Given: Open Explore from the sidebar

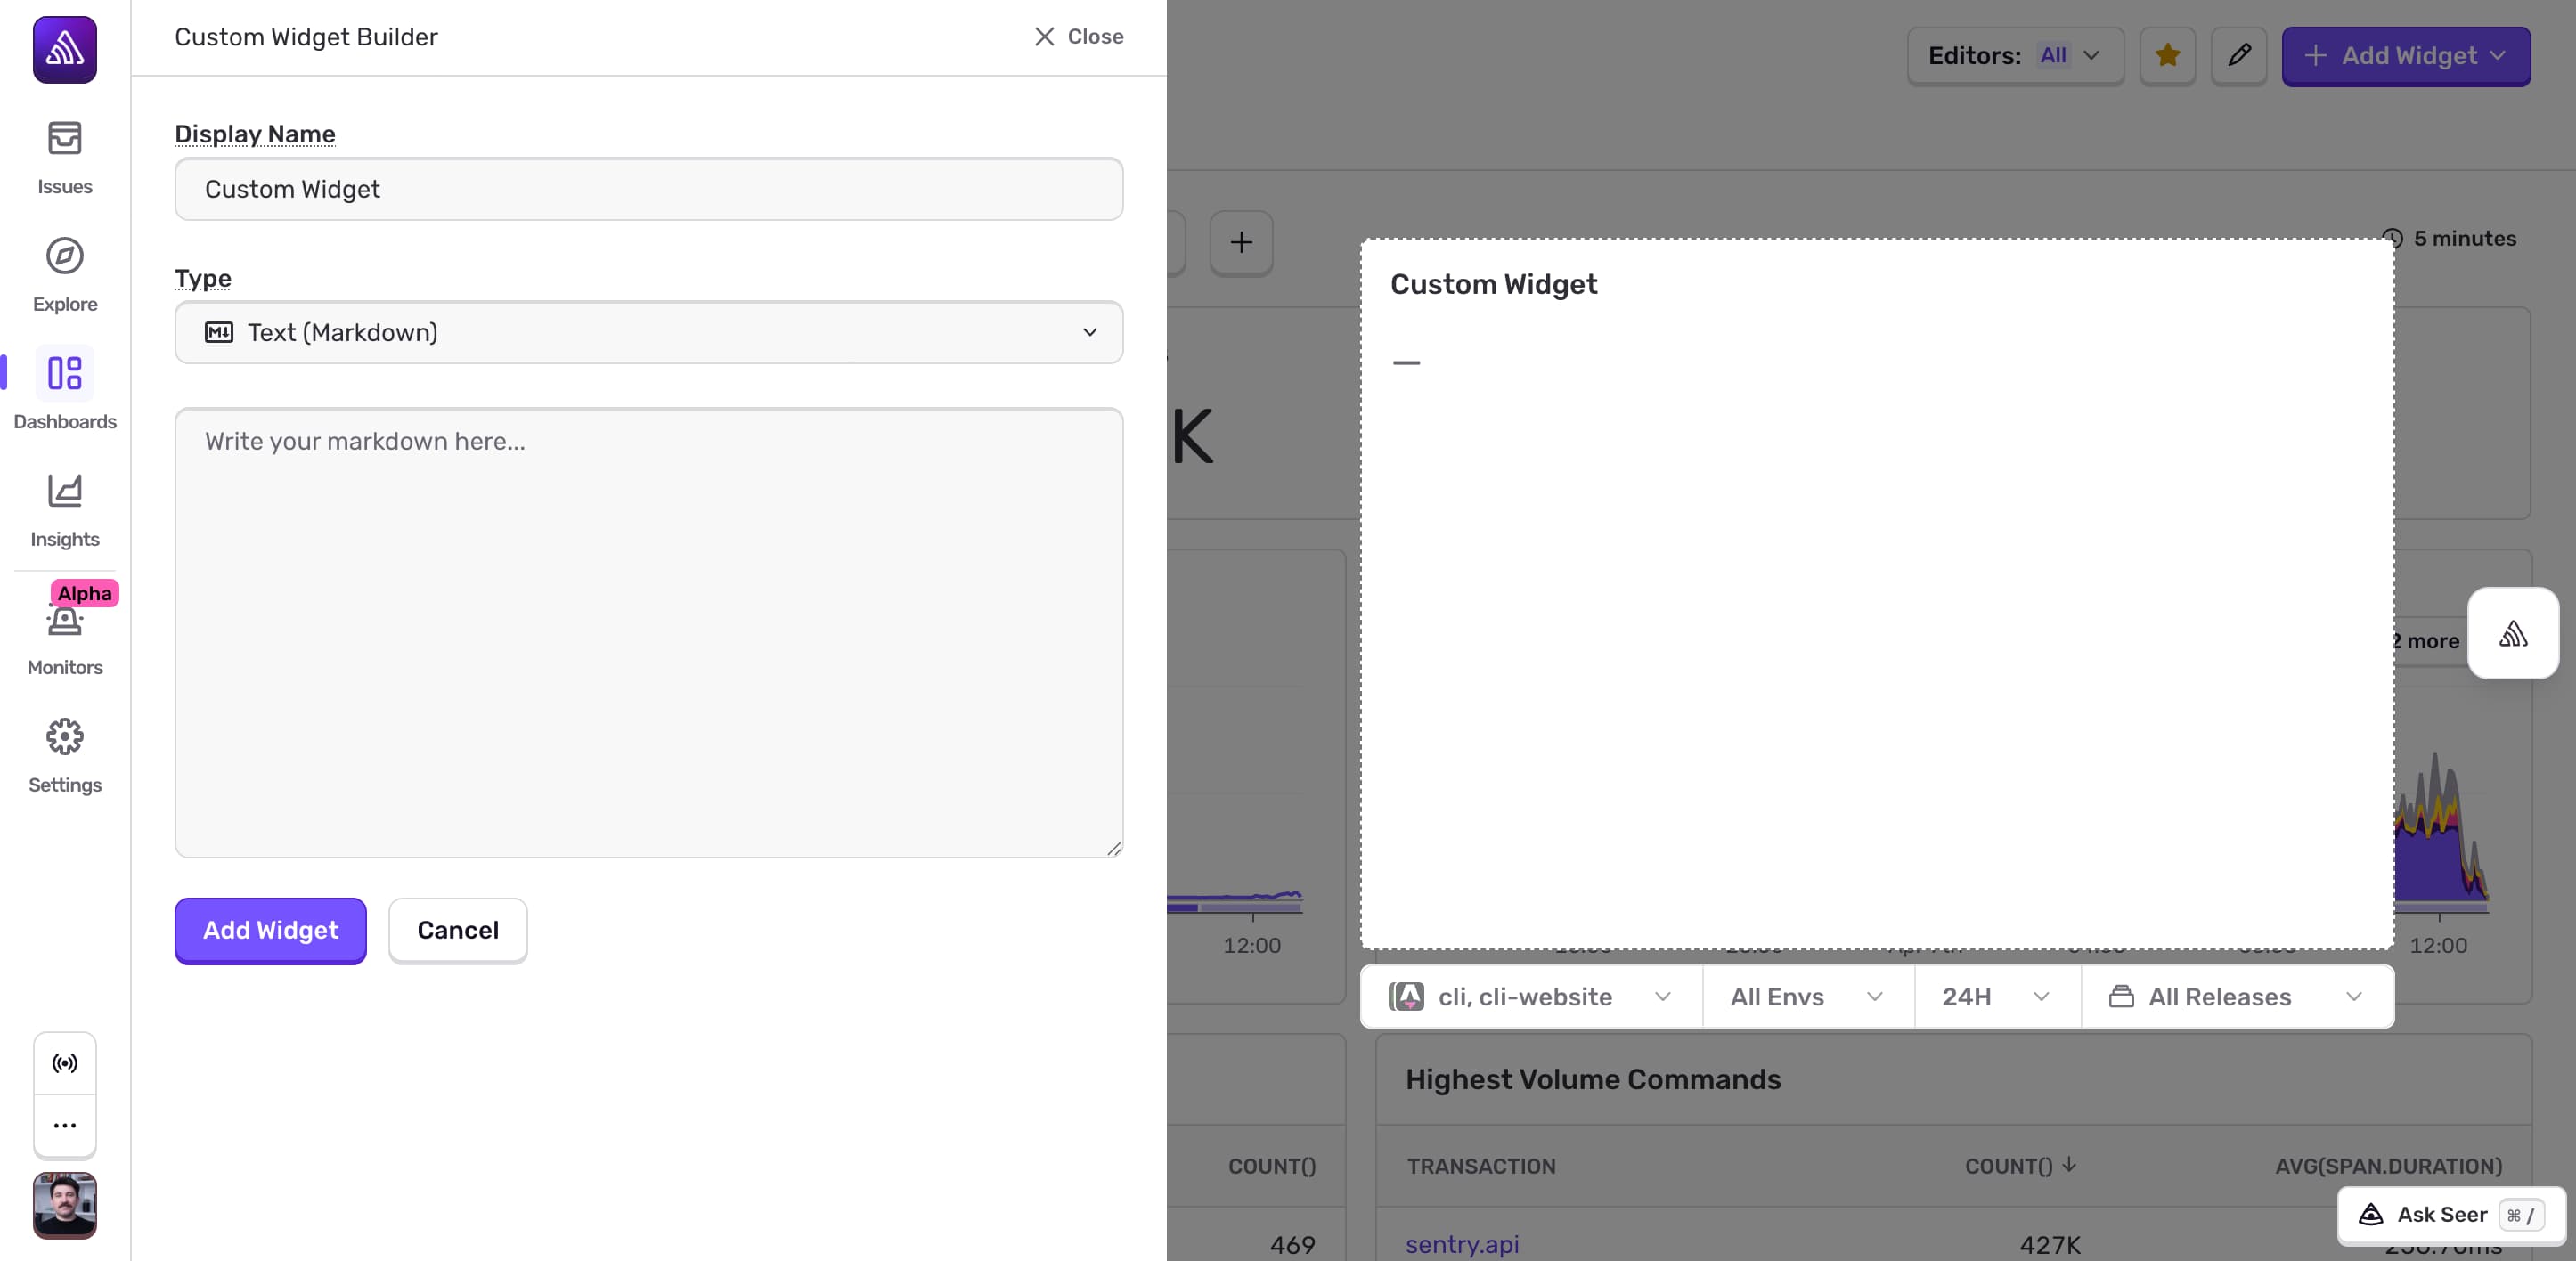Looking at the screenshot, I should pyautogui.click(x=64, y=276).
